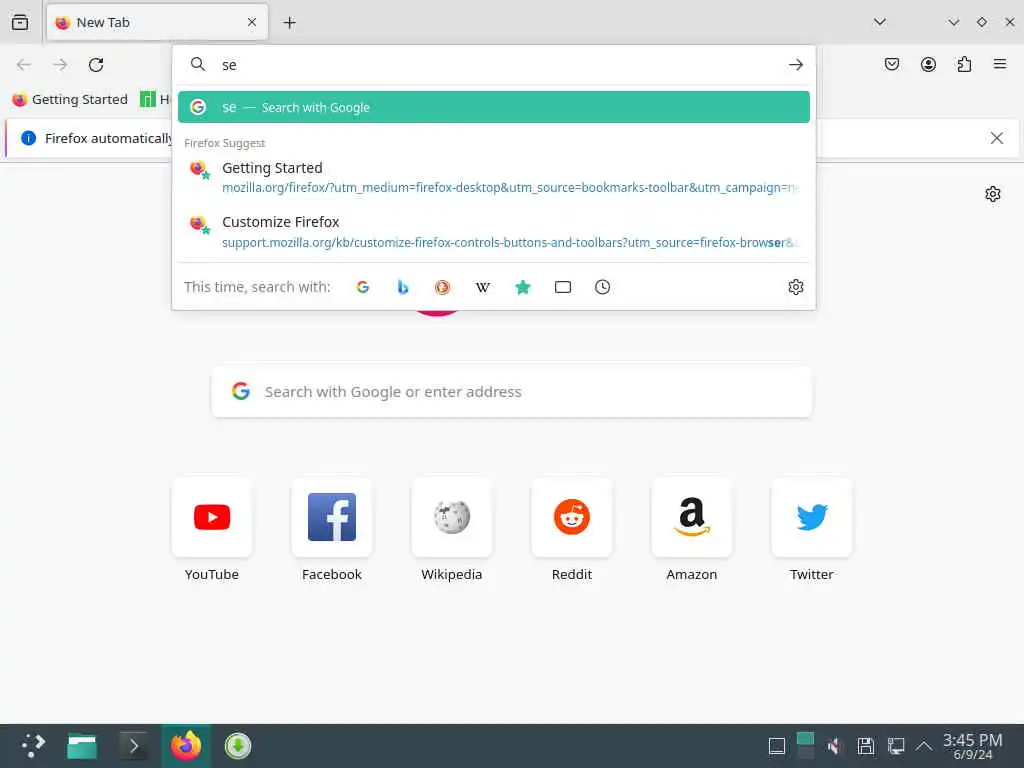
Task: Open Getting Started bookmark in toolbar
Action: [70, 99]
